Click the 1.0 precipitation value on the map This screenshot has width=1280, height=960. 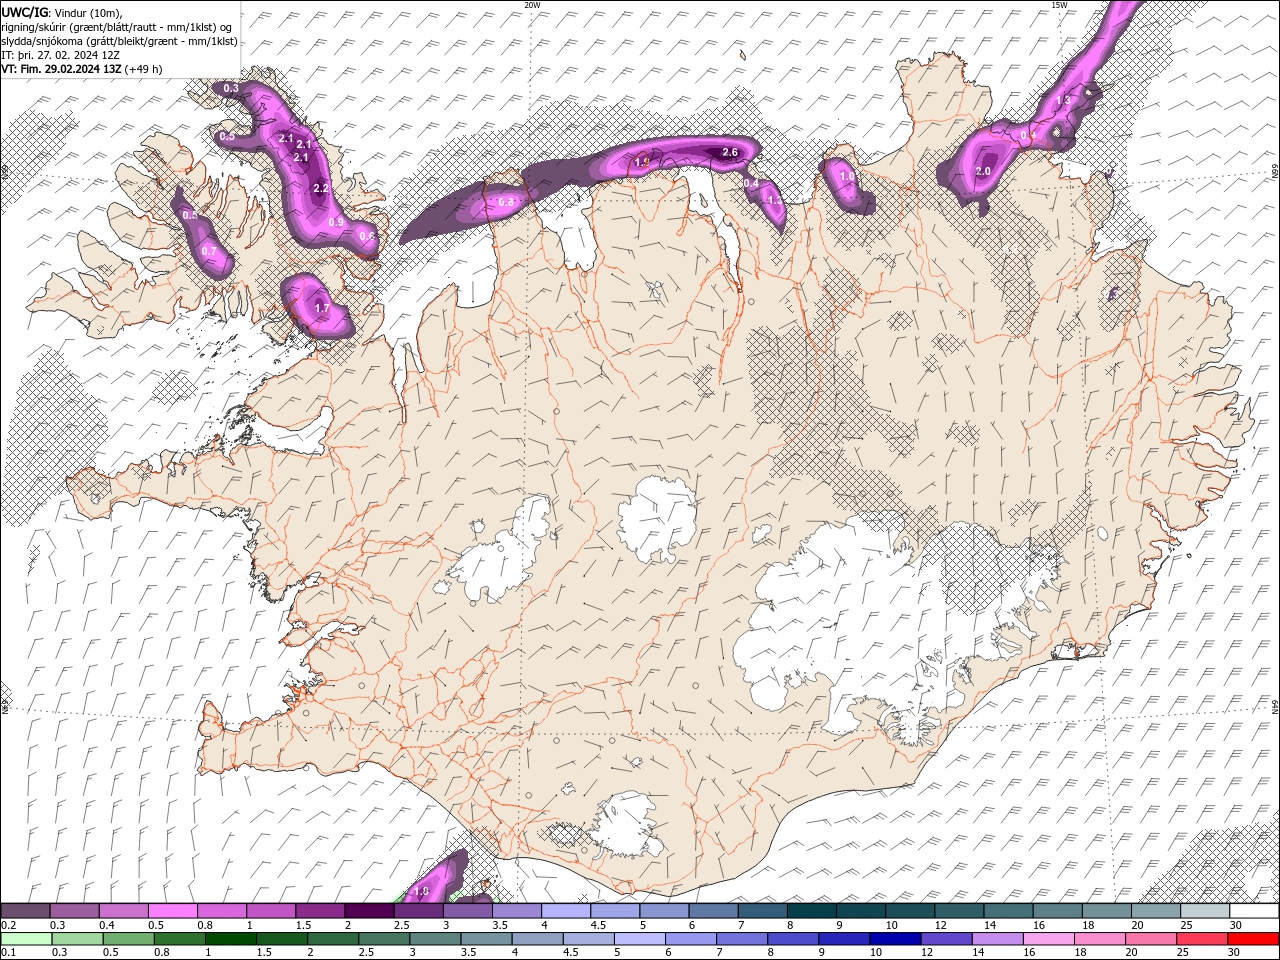[x=847, y=177]
